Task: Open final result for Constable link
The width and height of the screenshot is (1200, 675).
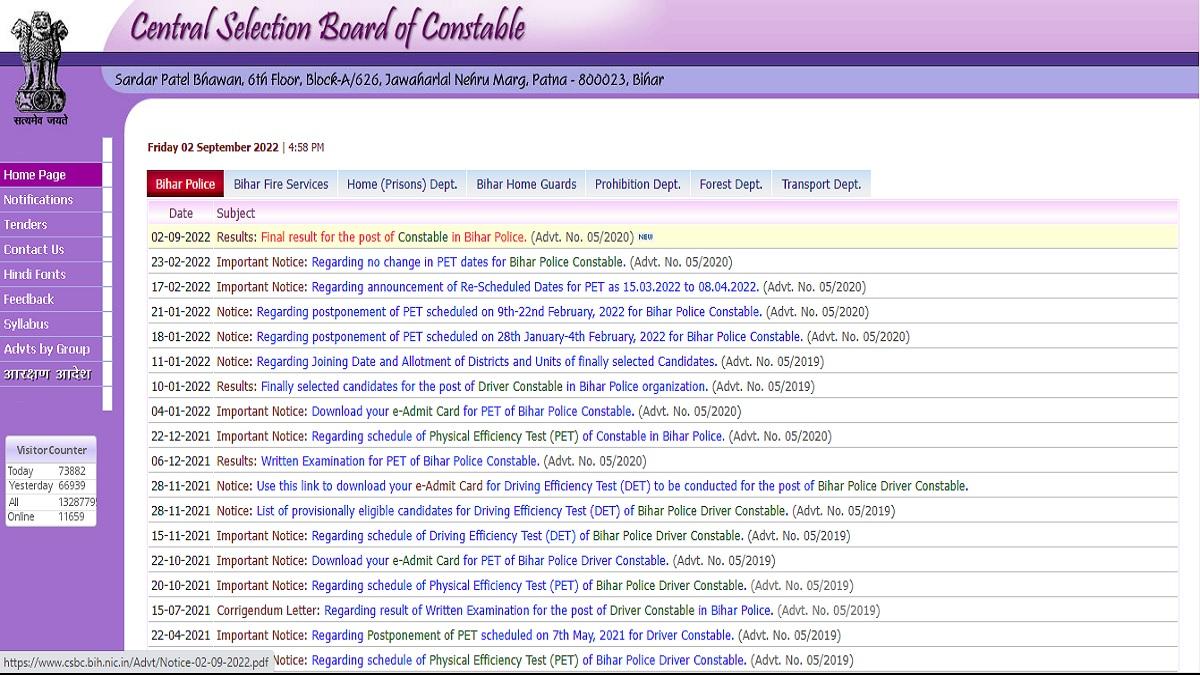Action: tap(393, 237)
